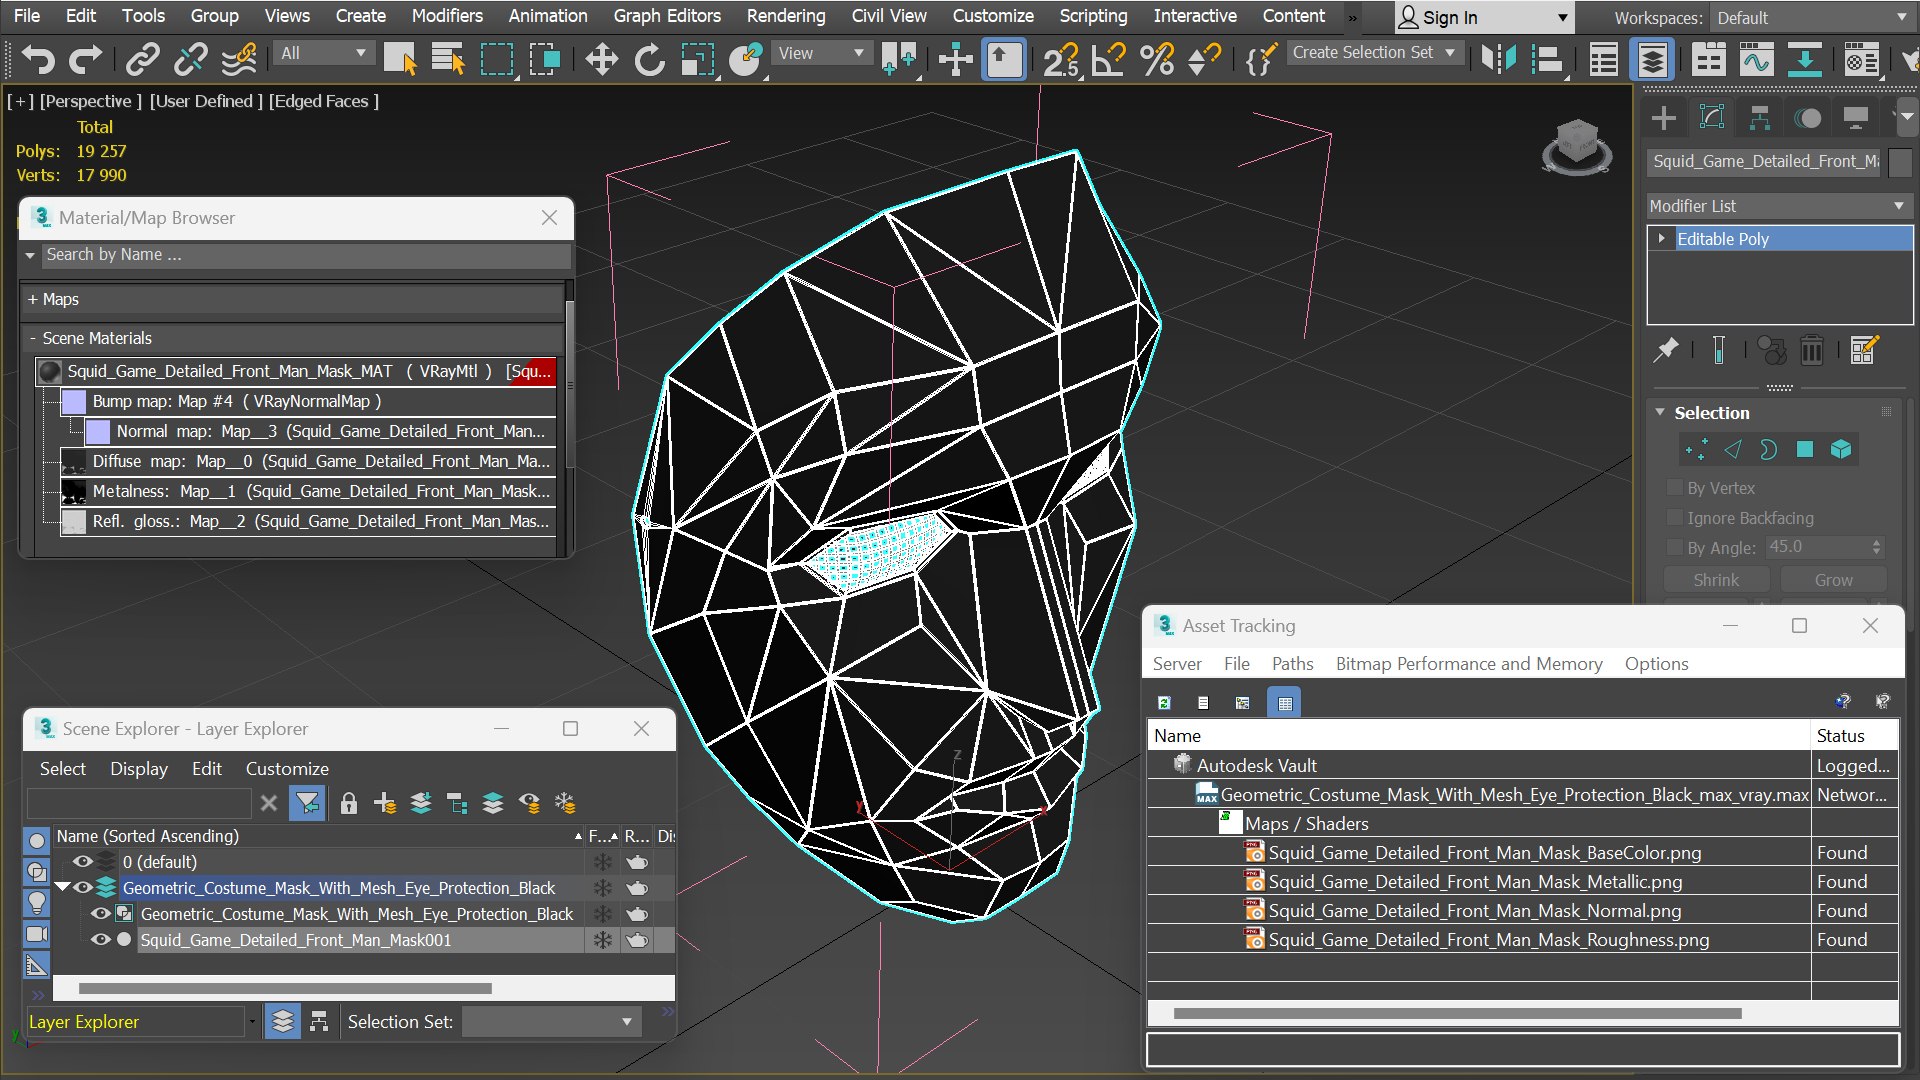Screen dimensions: 1920x1080
Task: Choose Rectangular Selection Region tool
Action: pos(497,60)
